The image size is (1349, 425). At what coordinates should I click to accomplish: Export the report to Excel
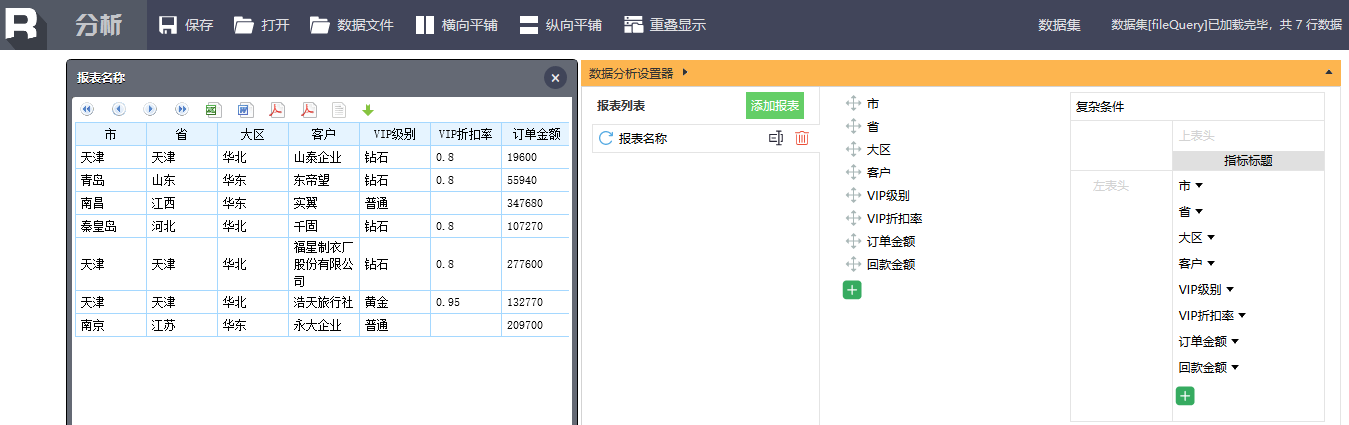(x=213, y=109)
